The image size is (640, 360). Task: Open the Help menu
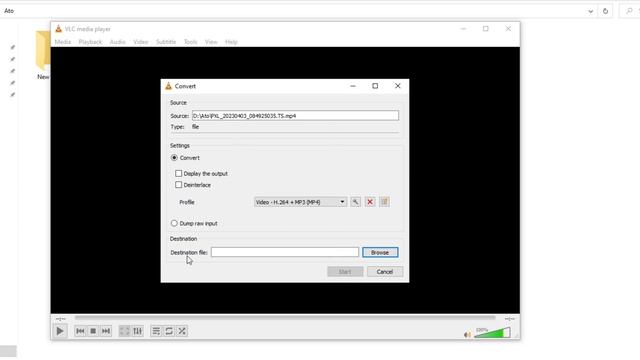(231, 42)
